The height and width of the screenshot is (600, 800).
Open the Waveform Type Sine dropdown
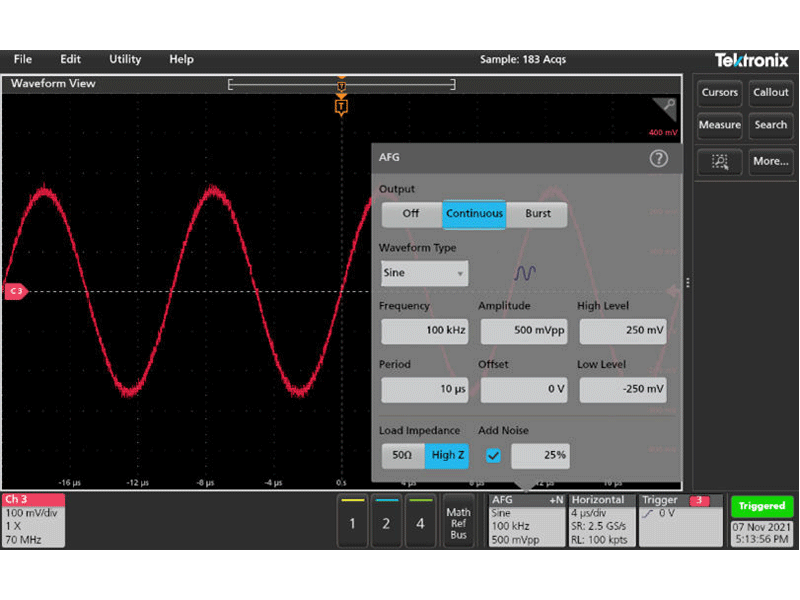424,273
